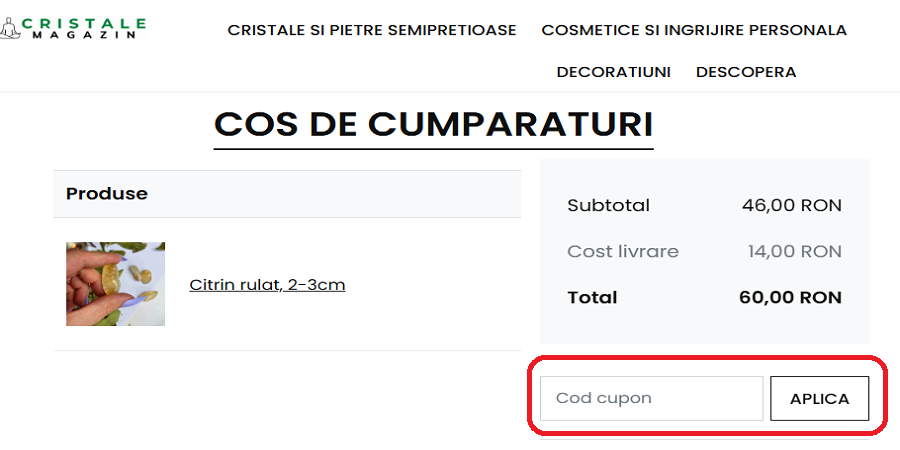Open Cristale si Pietre Semipretioase menu
This screenshot has width=900, height=450.
pyautogui.click(x=372, y=30)
